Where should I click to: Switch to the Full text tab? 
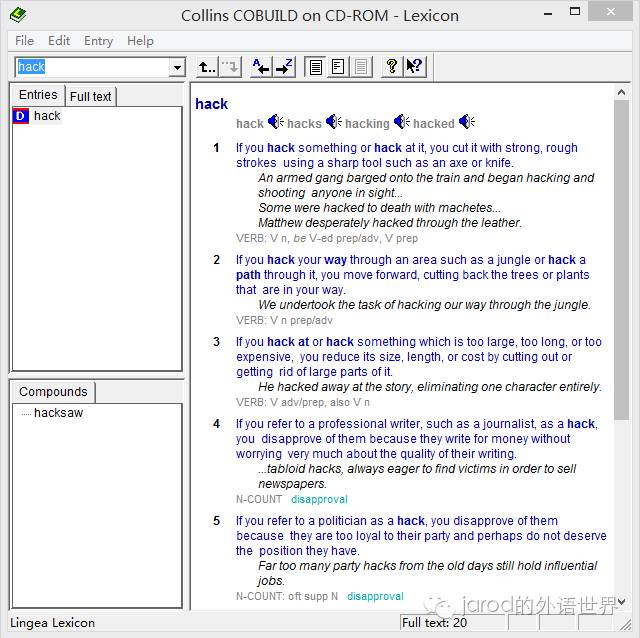[x=91, y=97]
